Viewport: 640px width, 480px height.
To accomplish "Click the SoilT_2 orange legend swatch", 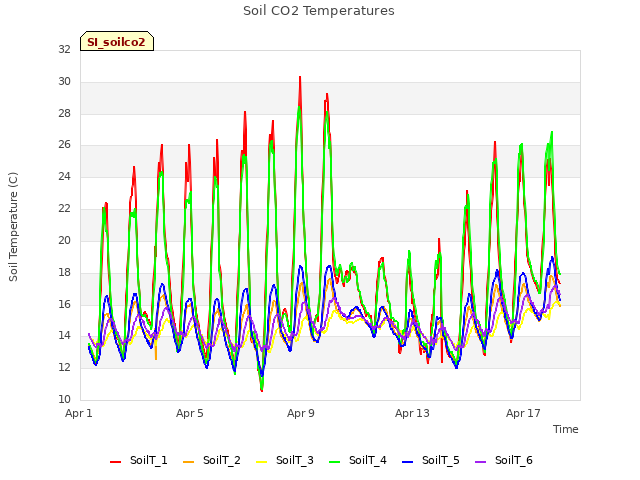I will click(189, 462).
